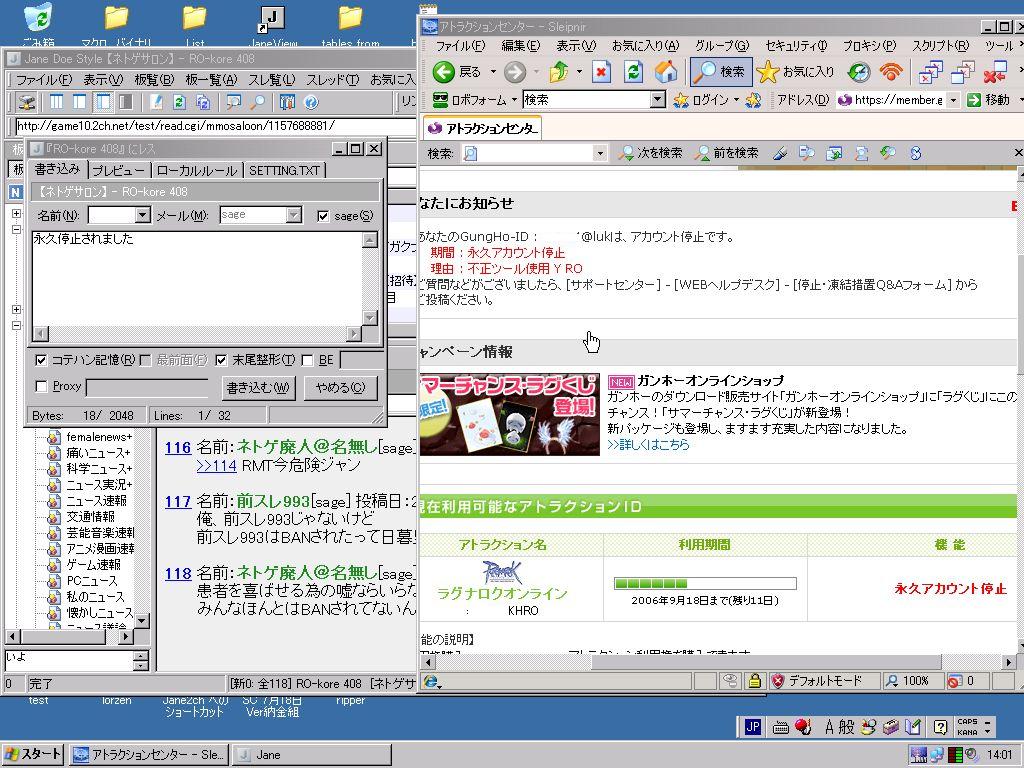
Task: Select ゲーム速報 board in Jane tree
Action: coord(93,565)
